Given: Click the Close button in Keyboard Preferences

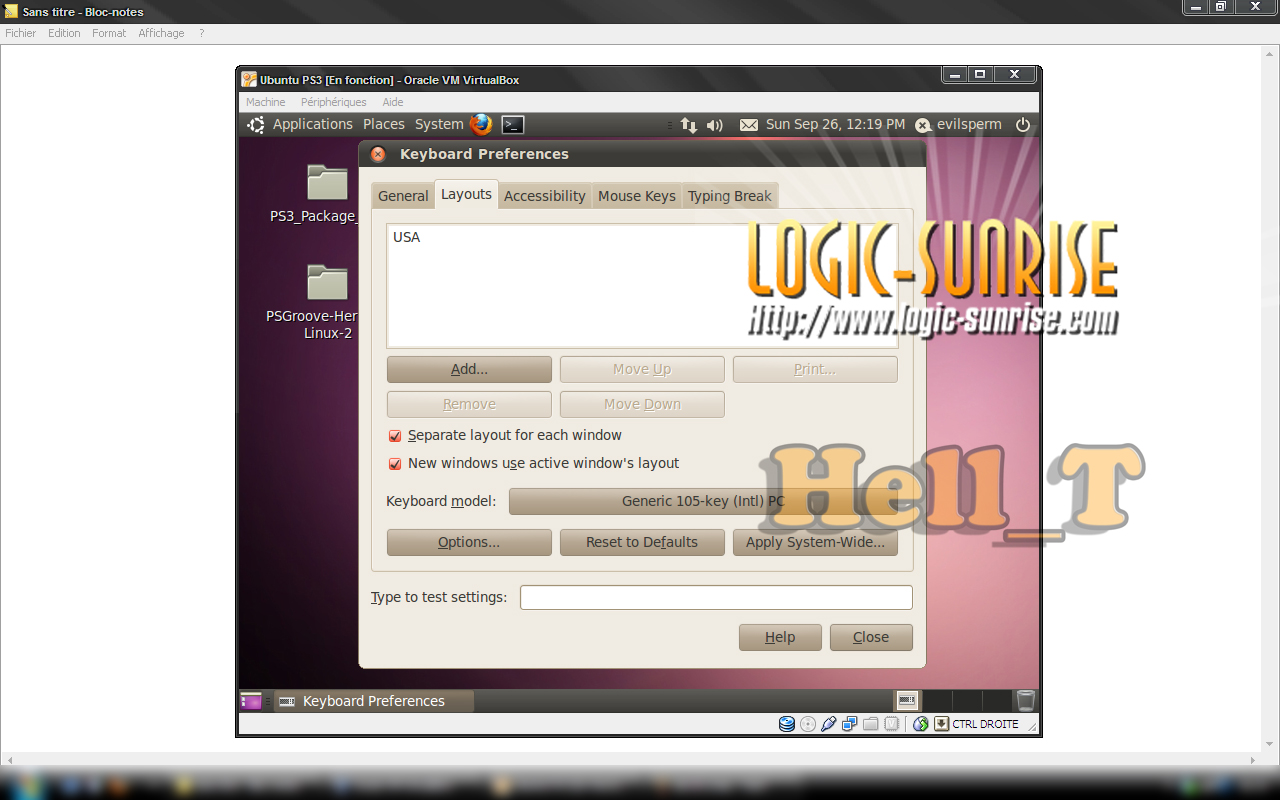Looking at the screenshot, I should (x=871, y=637).
